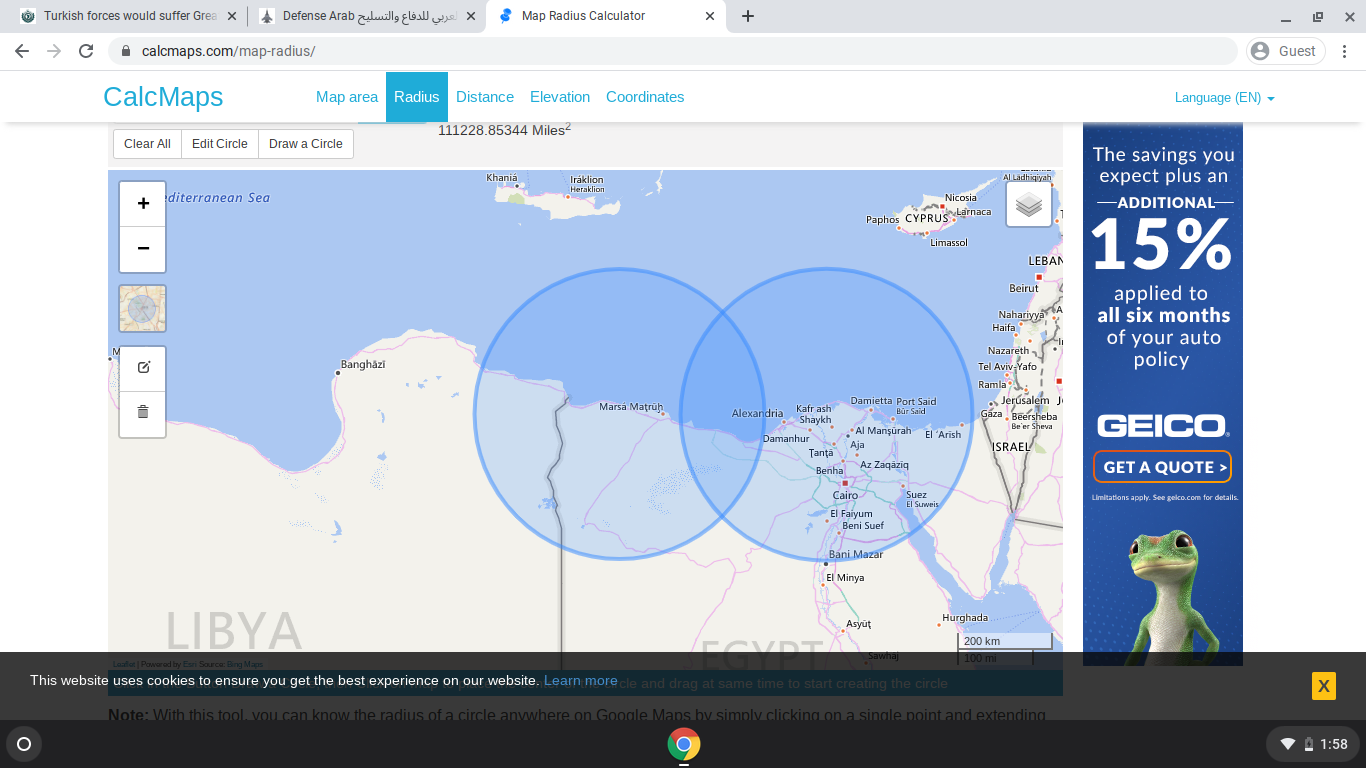Click the Beirut label on map
1366x768 pixels.
[1024, 288]
